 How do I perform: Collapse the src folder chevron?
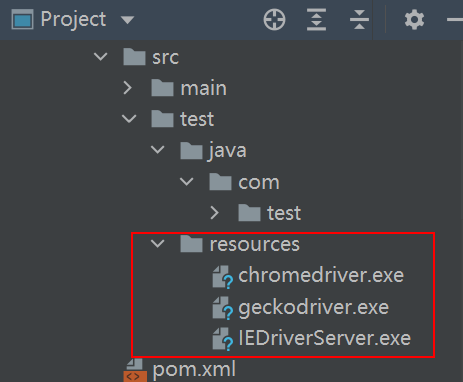coord(100,56)
